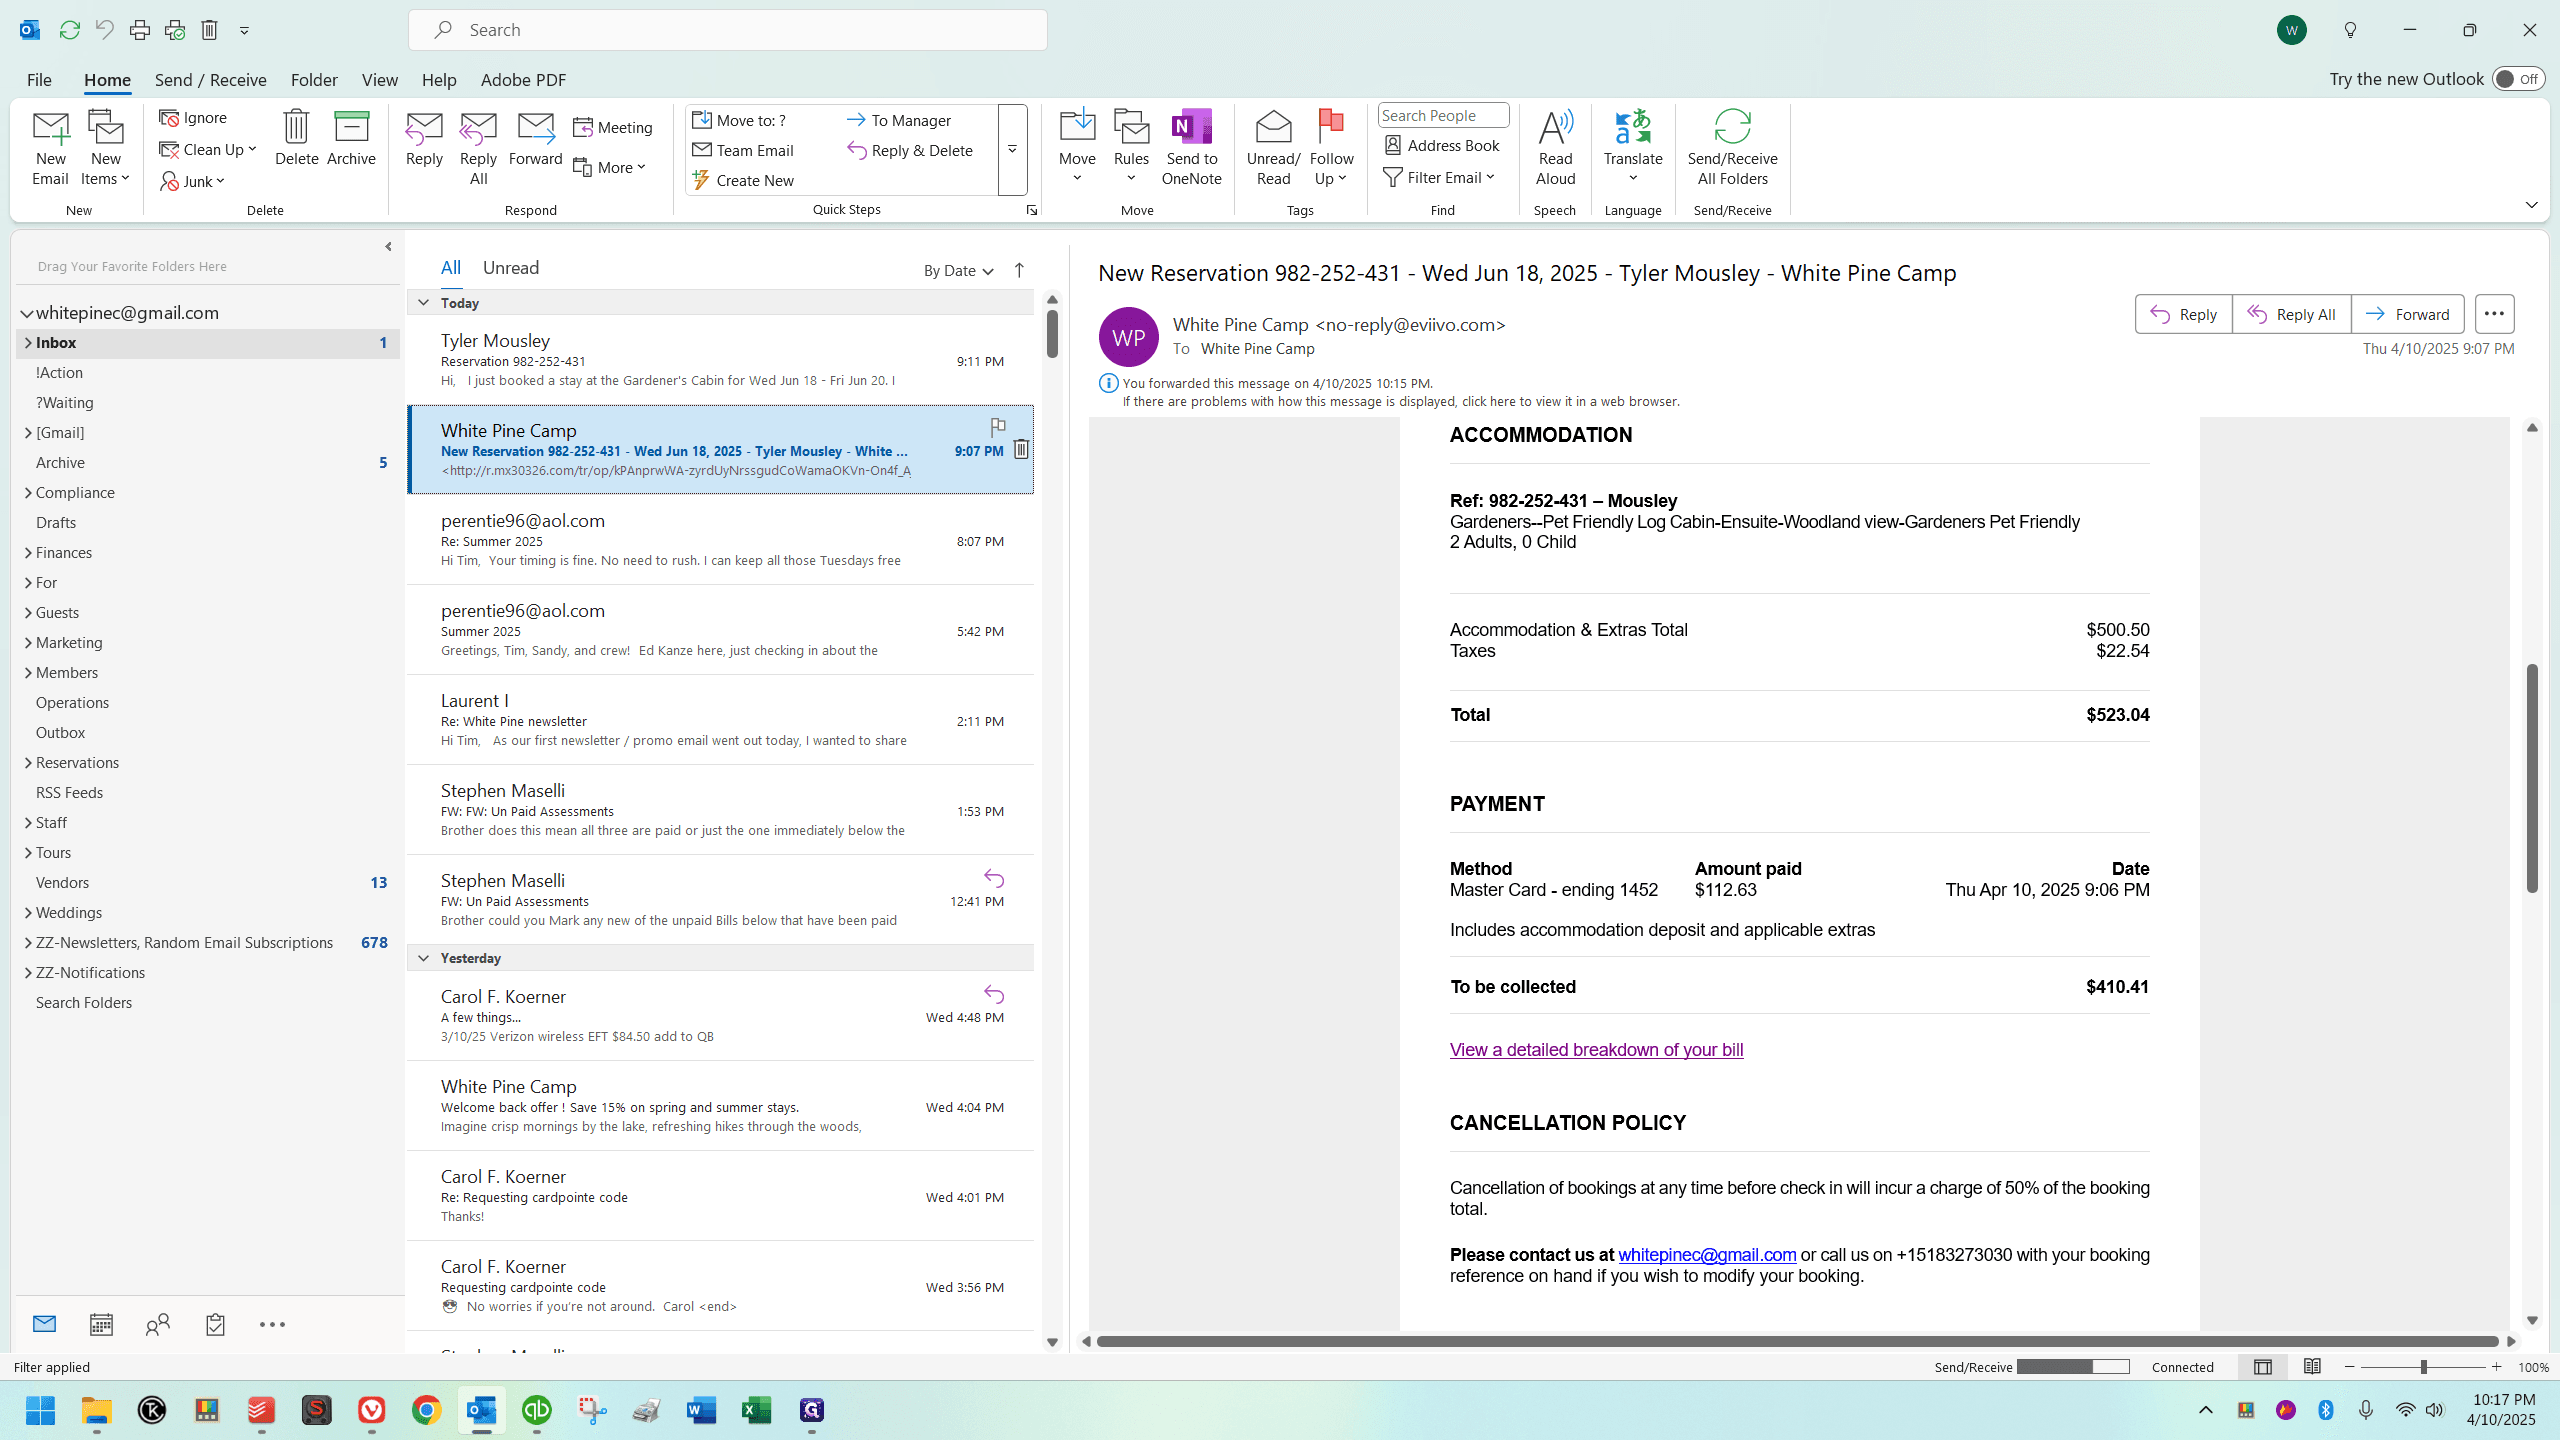Click the zoom in plus button

(x=2496, y=1367)
